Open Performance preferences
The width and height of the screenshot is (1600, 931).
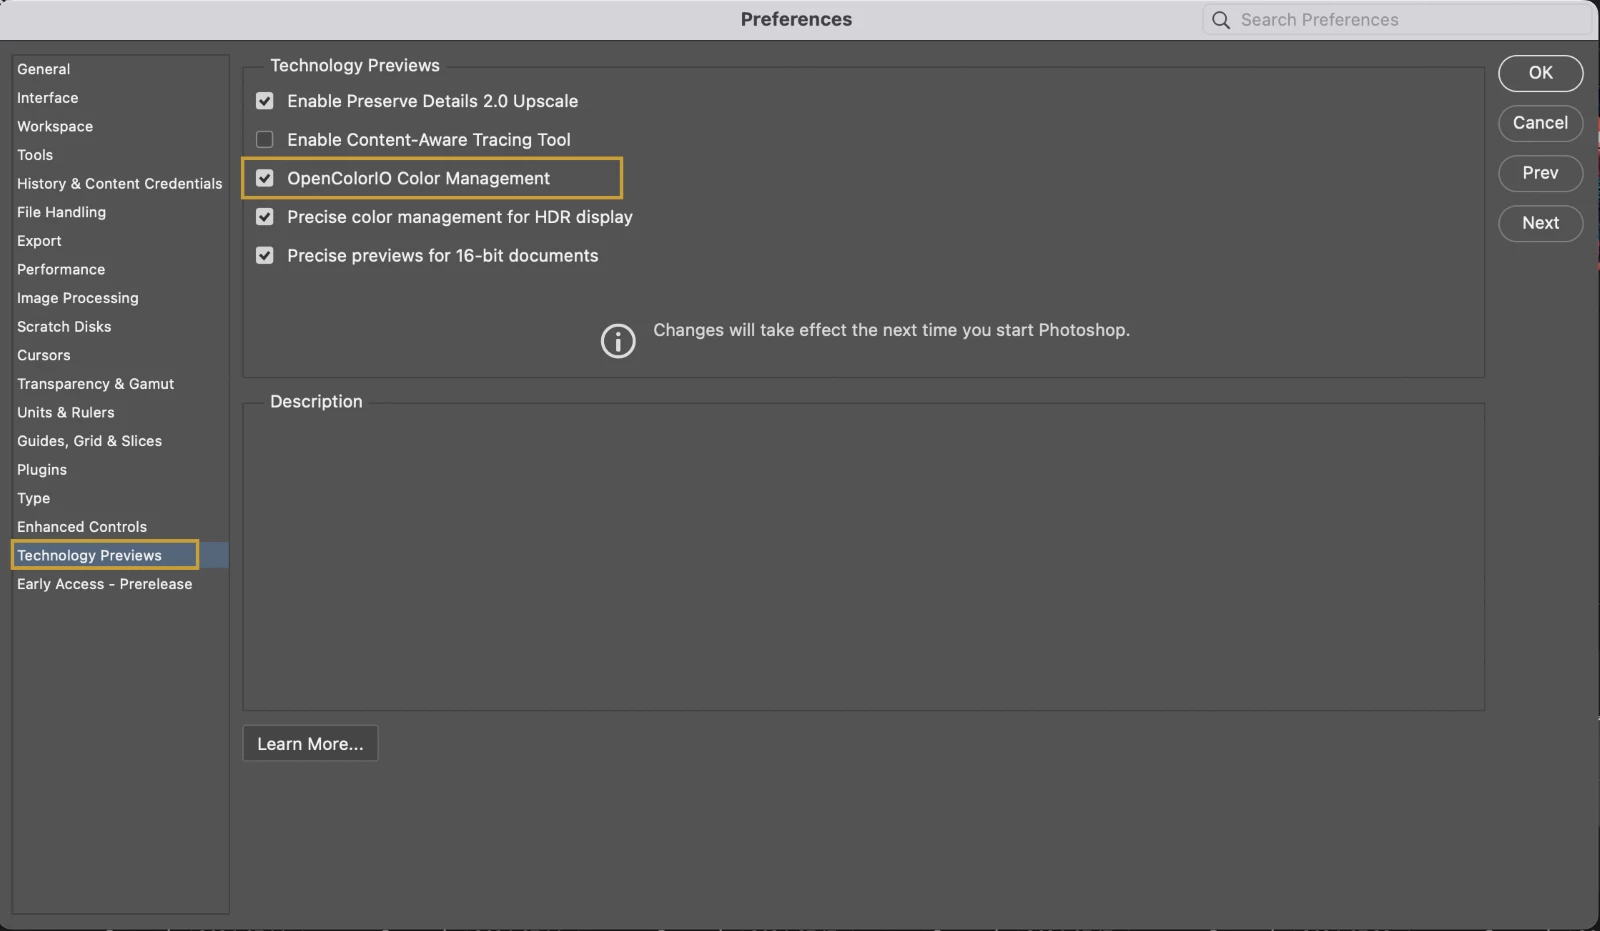(61, 270)
